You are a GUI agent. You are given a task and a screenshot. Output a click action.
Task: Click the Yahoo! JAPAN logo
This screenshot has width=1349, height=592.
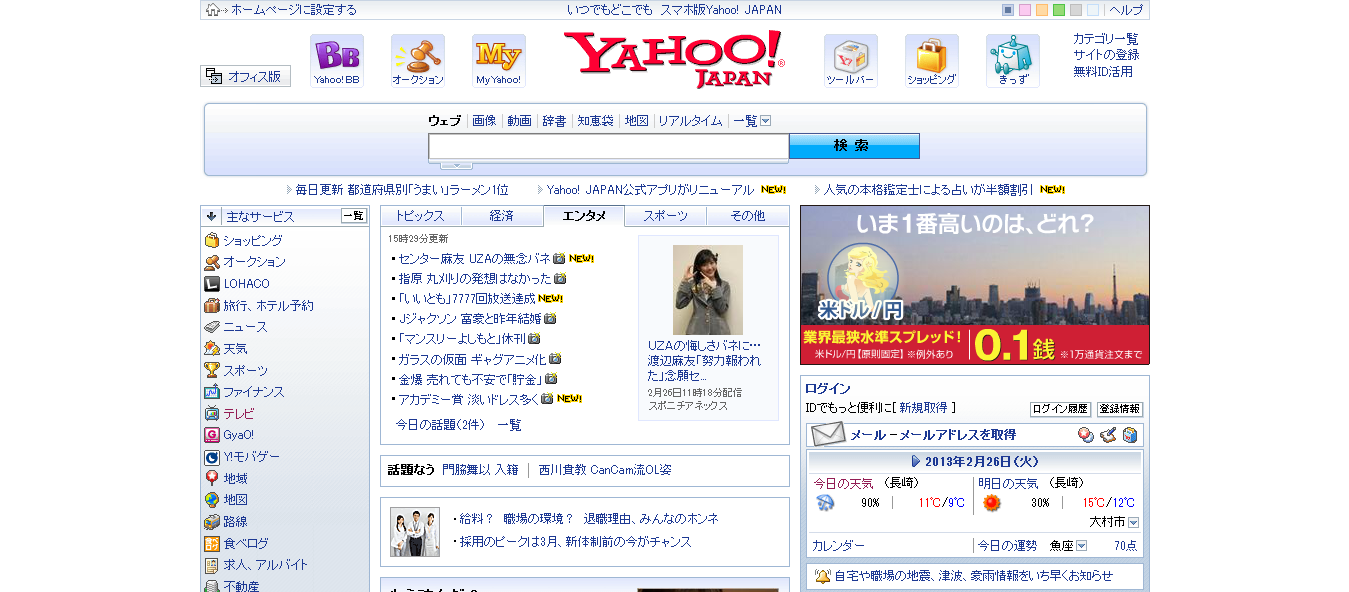tap(674, 59)
